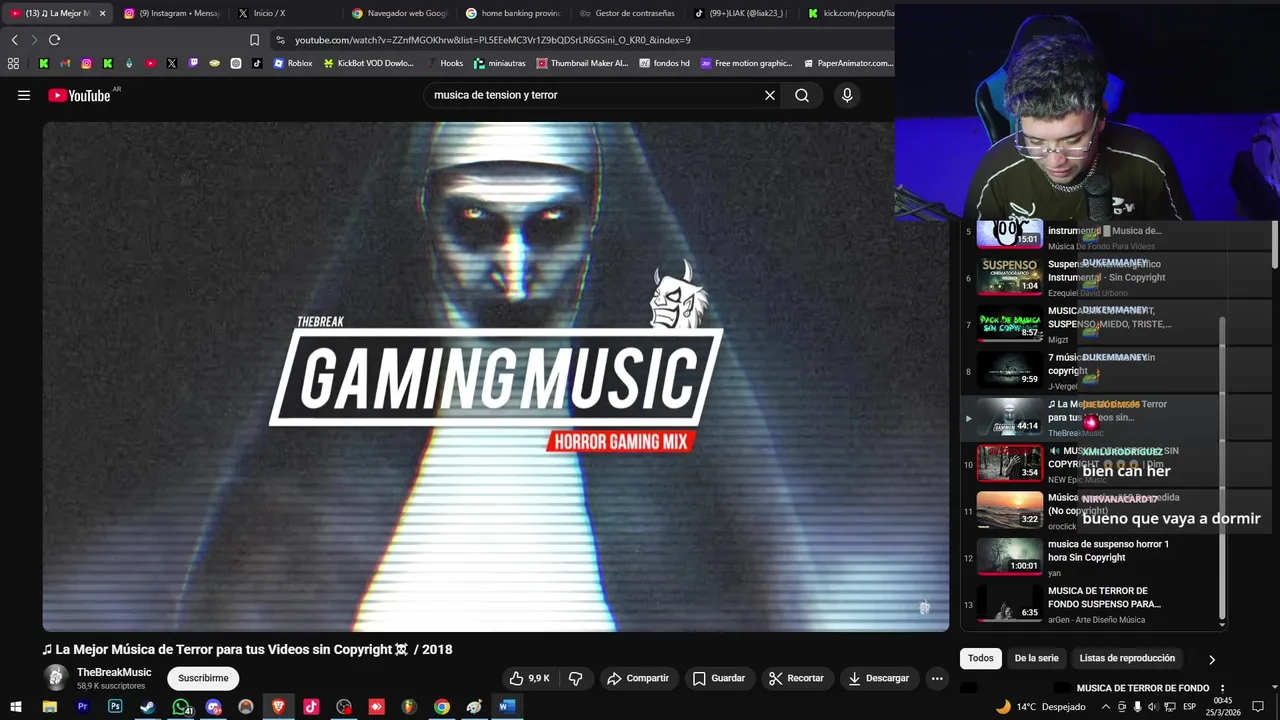Launch Photoshop from taskbar

click(115, 707)
